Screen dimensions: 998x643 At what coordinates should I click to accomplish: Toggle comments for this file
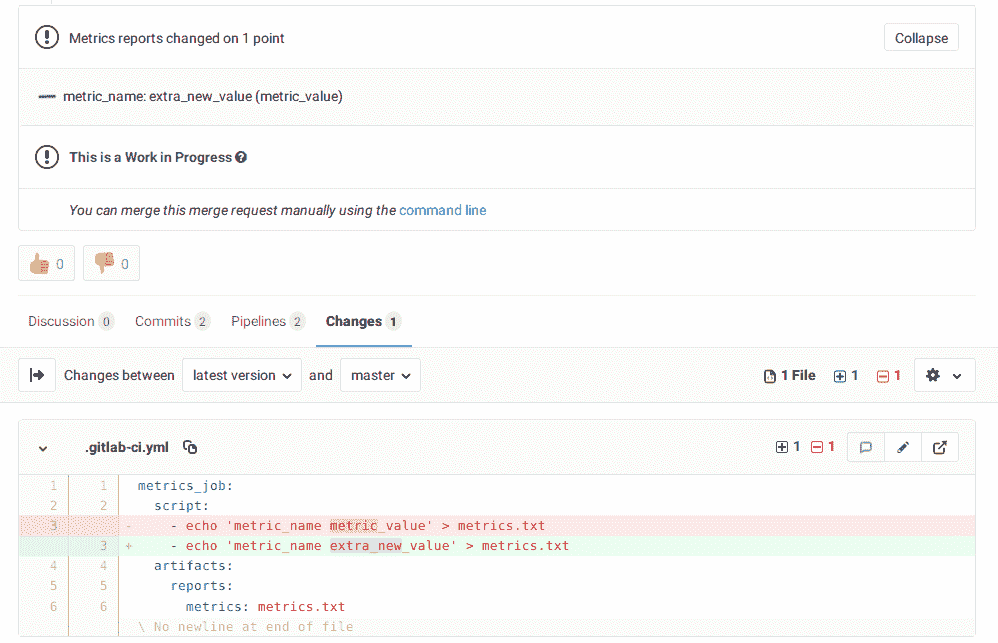click(866, 447)
